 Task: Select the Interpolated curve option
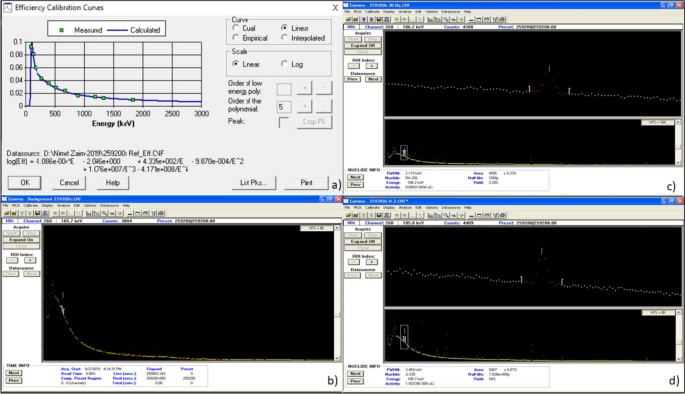coord(284,38)
